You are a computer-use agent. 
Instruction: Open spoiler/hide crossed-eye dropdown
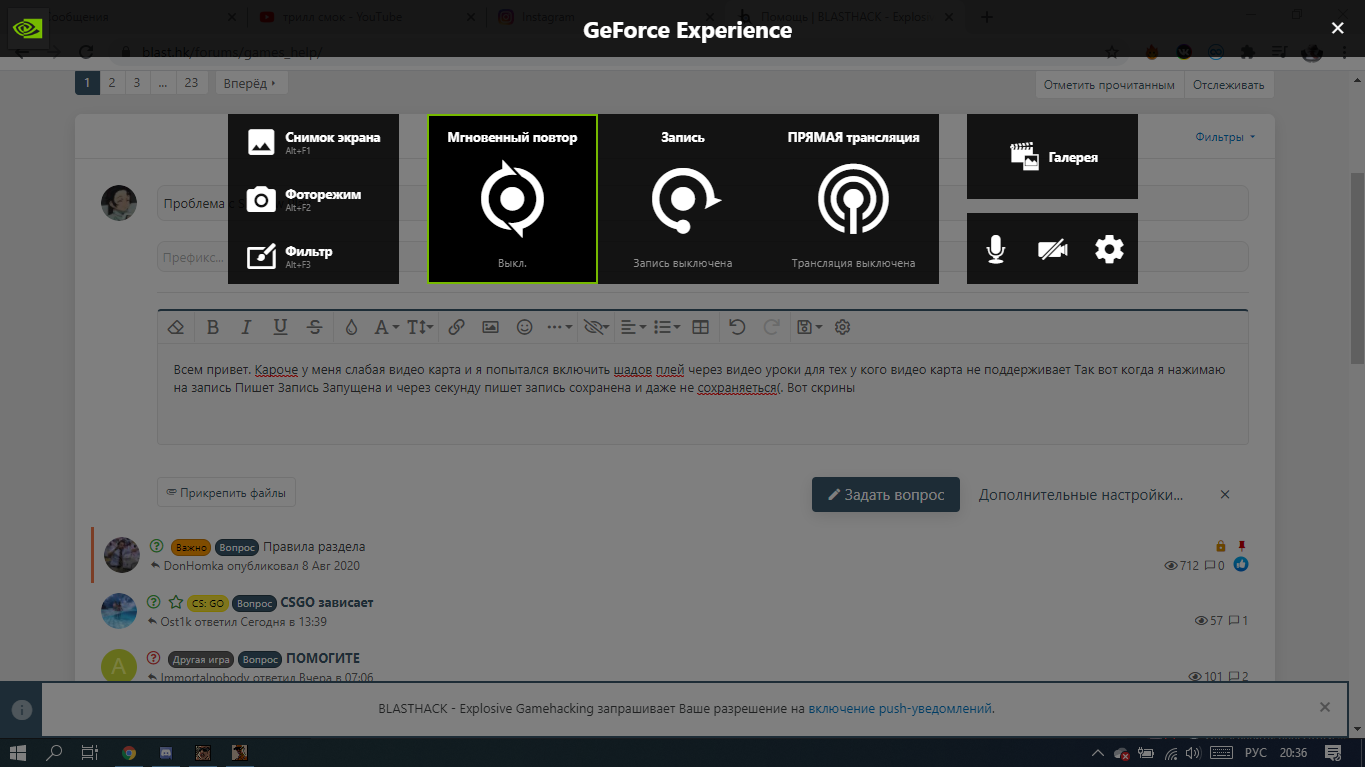pyautogui.click(x=597, y=327)
